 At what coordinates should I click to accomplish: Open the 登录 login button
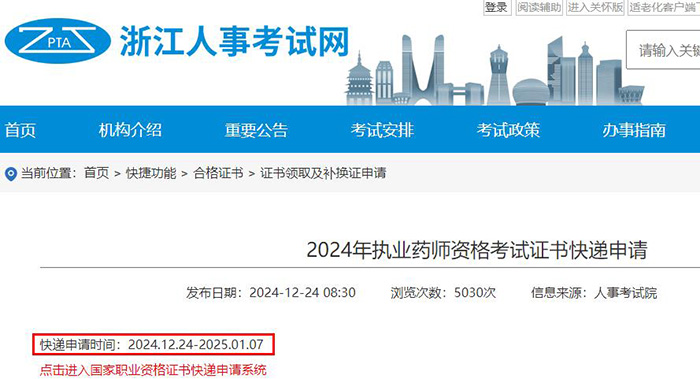[497, 8]
